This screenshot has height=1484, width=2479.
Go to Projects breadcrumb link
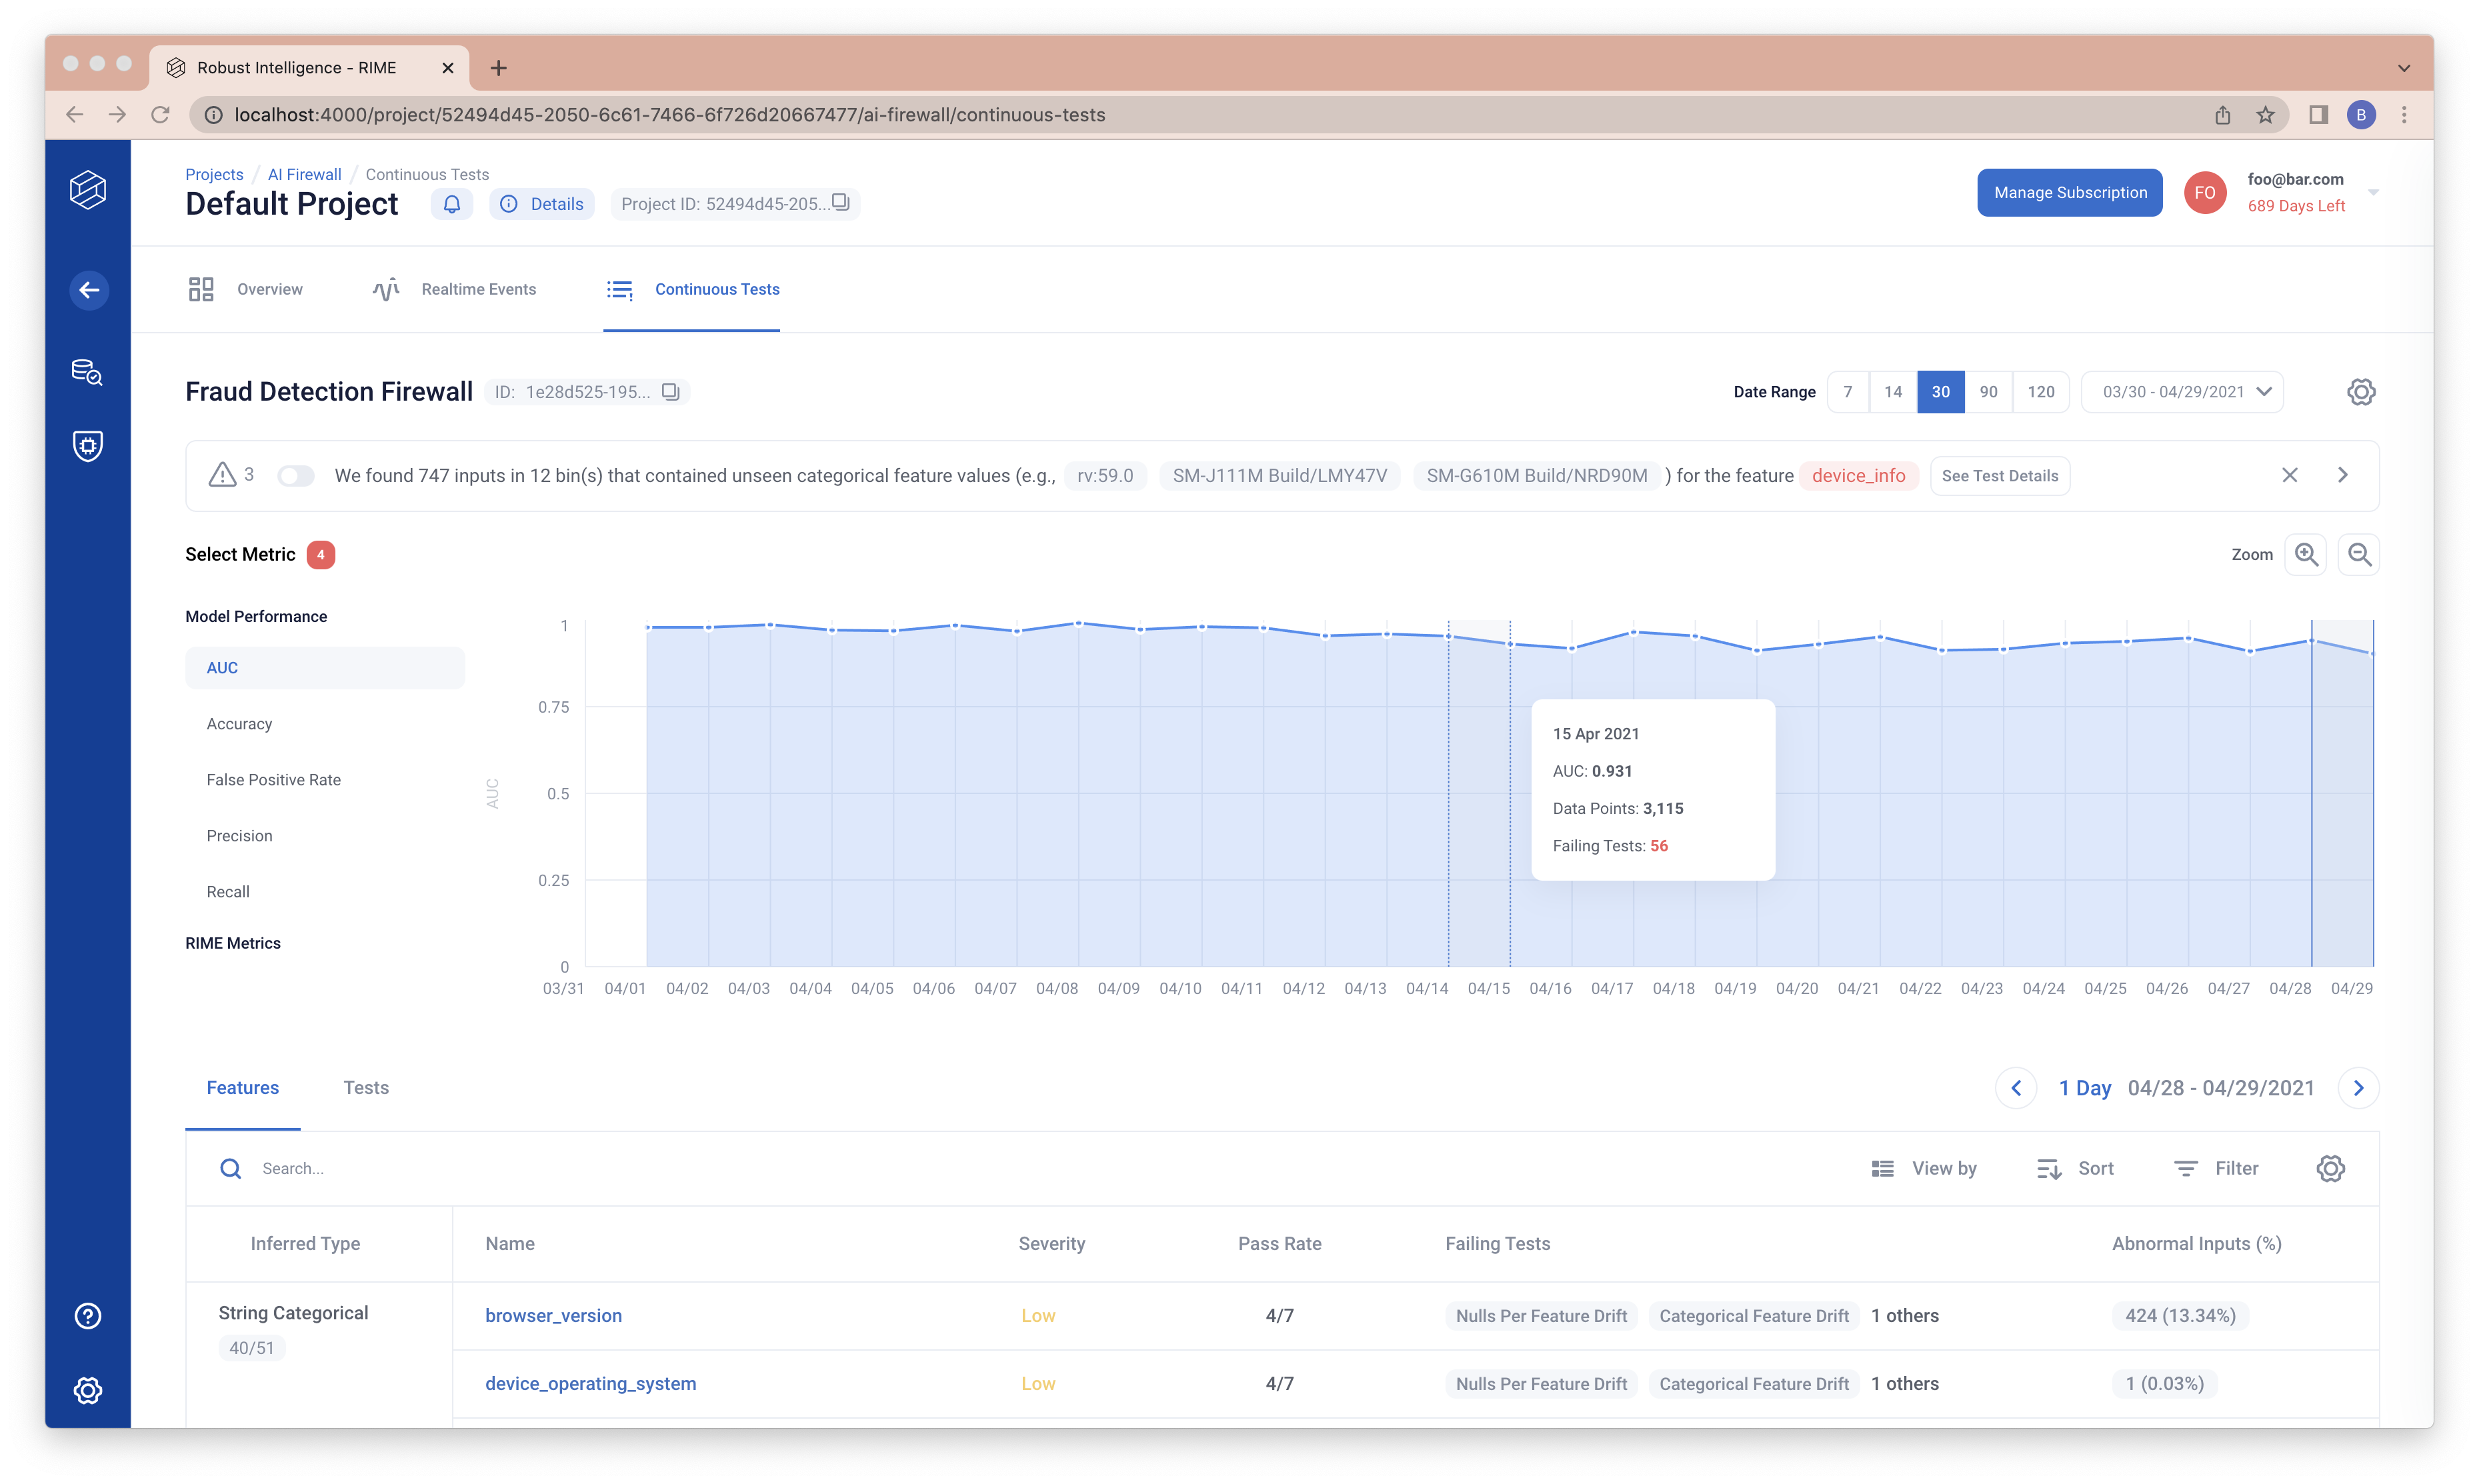pyautogui.click(x=214, y=174)
